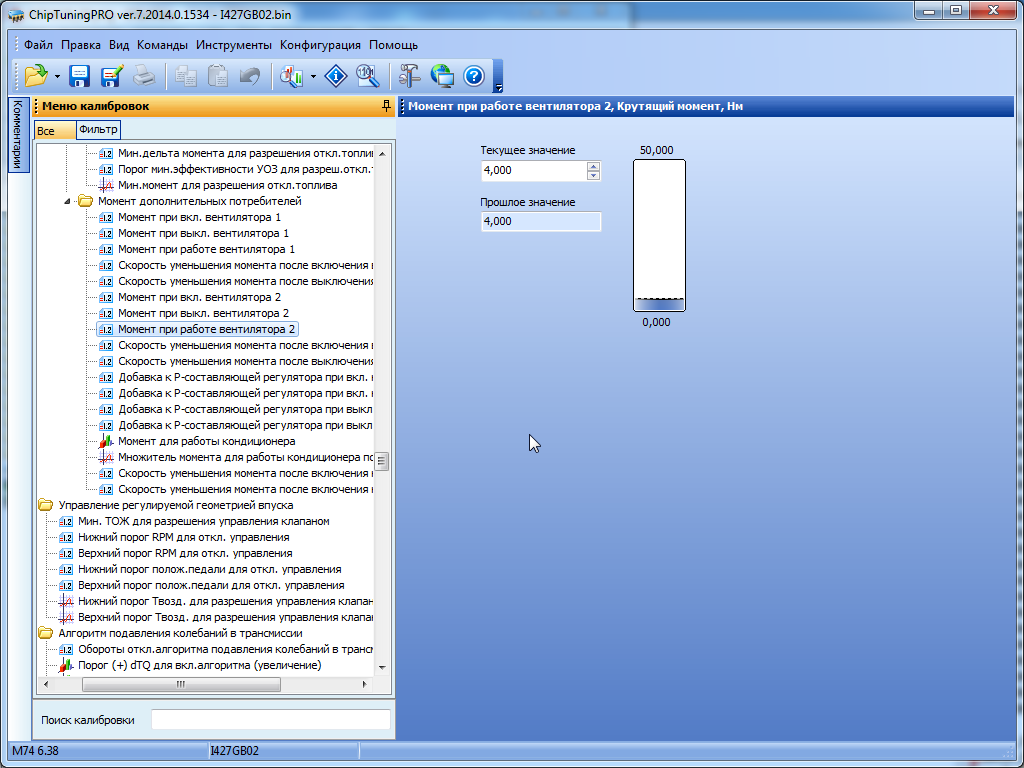Collapse the Момент дополнительных потребителей folder
The height and width of the screenshot is (768, 1024).
pyautogui.click(x=68, y=201)
